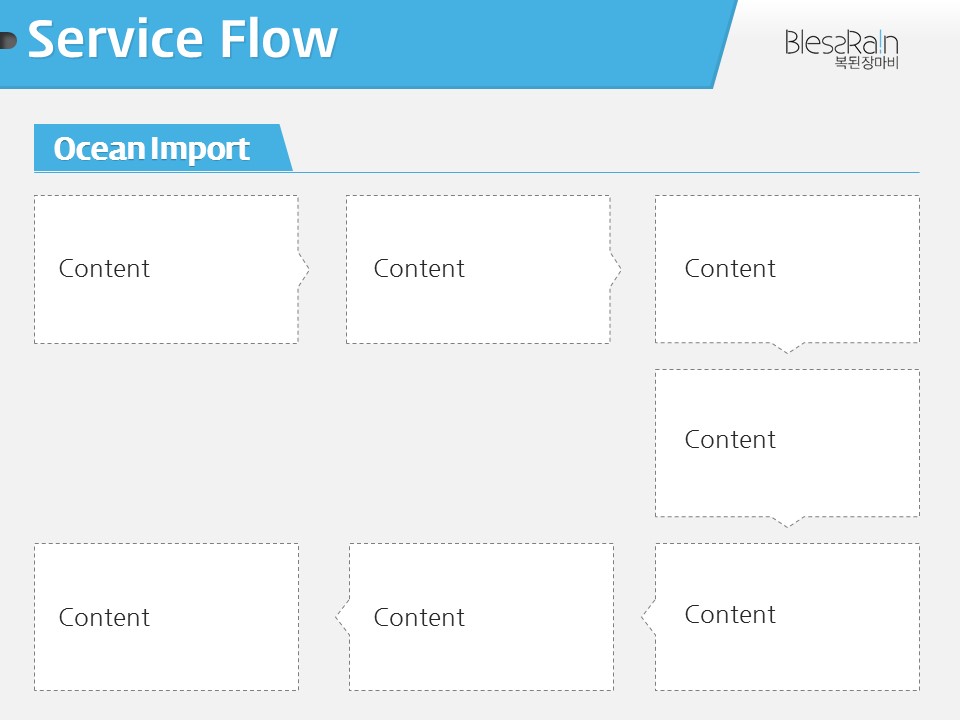Click downward arrow notch below middle-right box

coord(787,522)
